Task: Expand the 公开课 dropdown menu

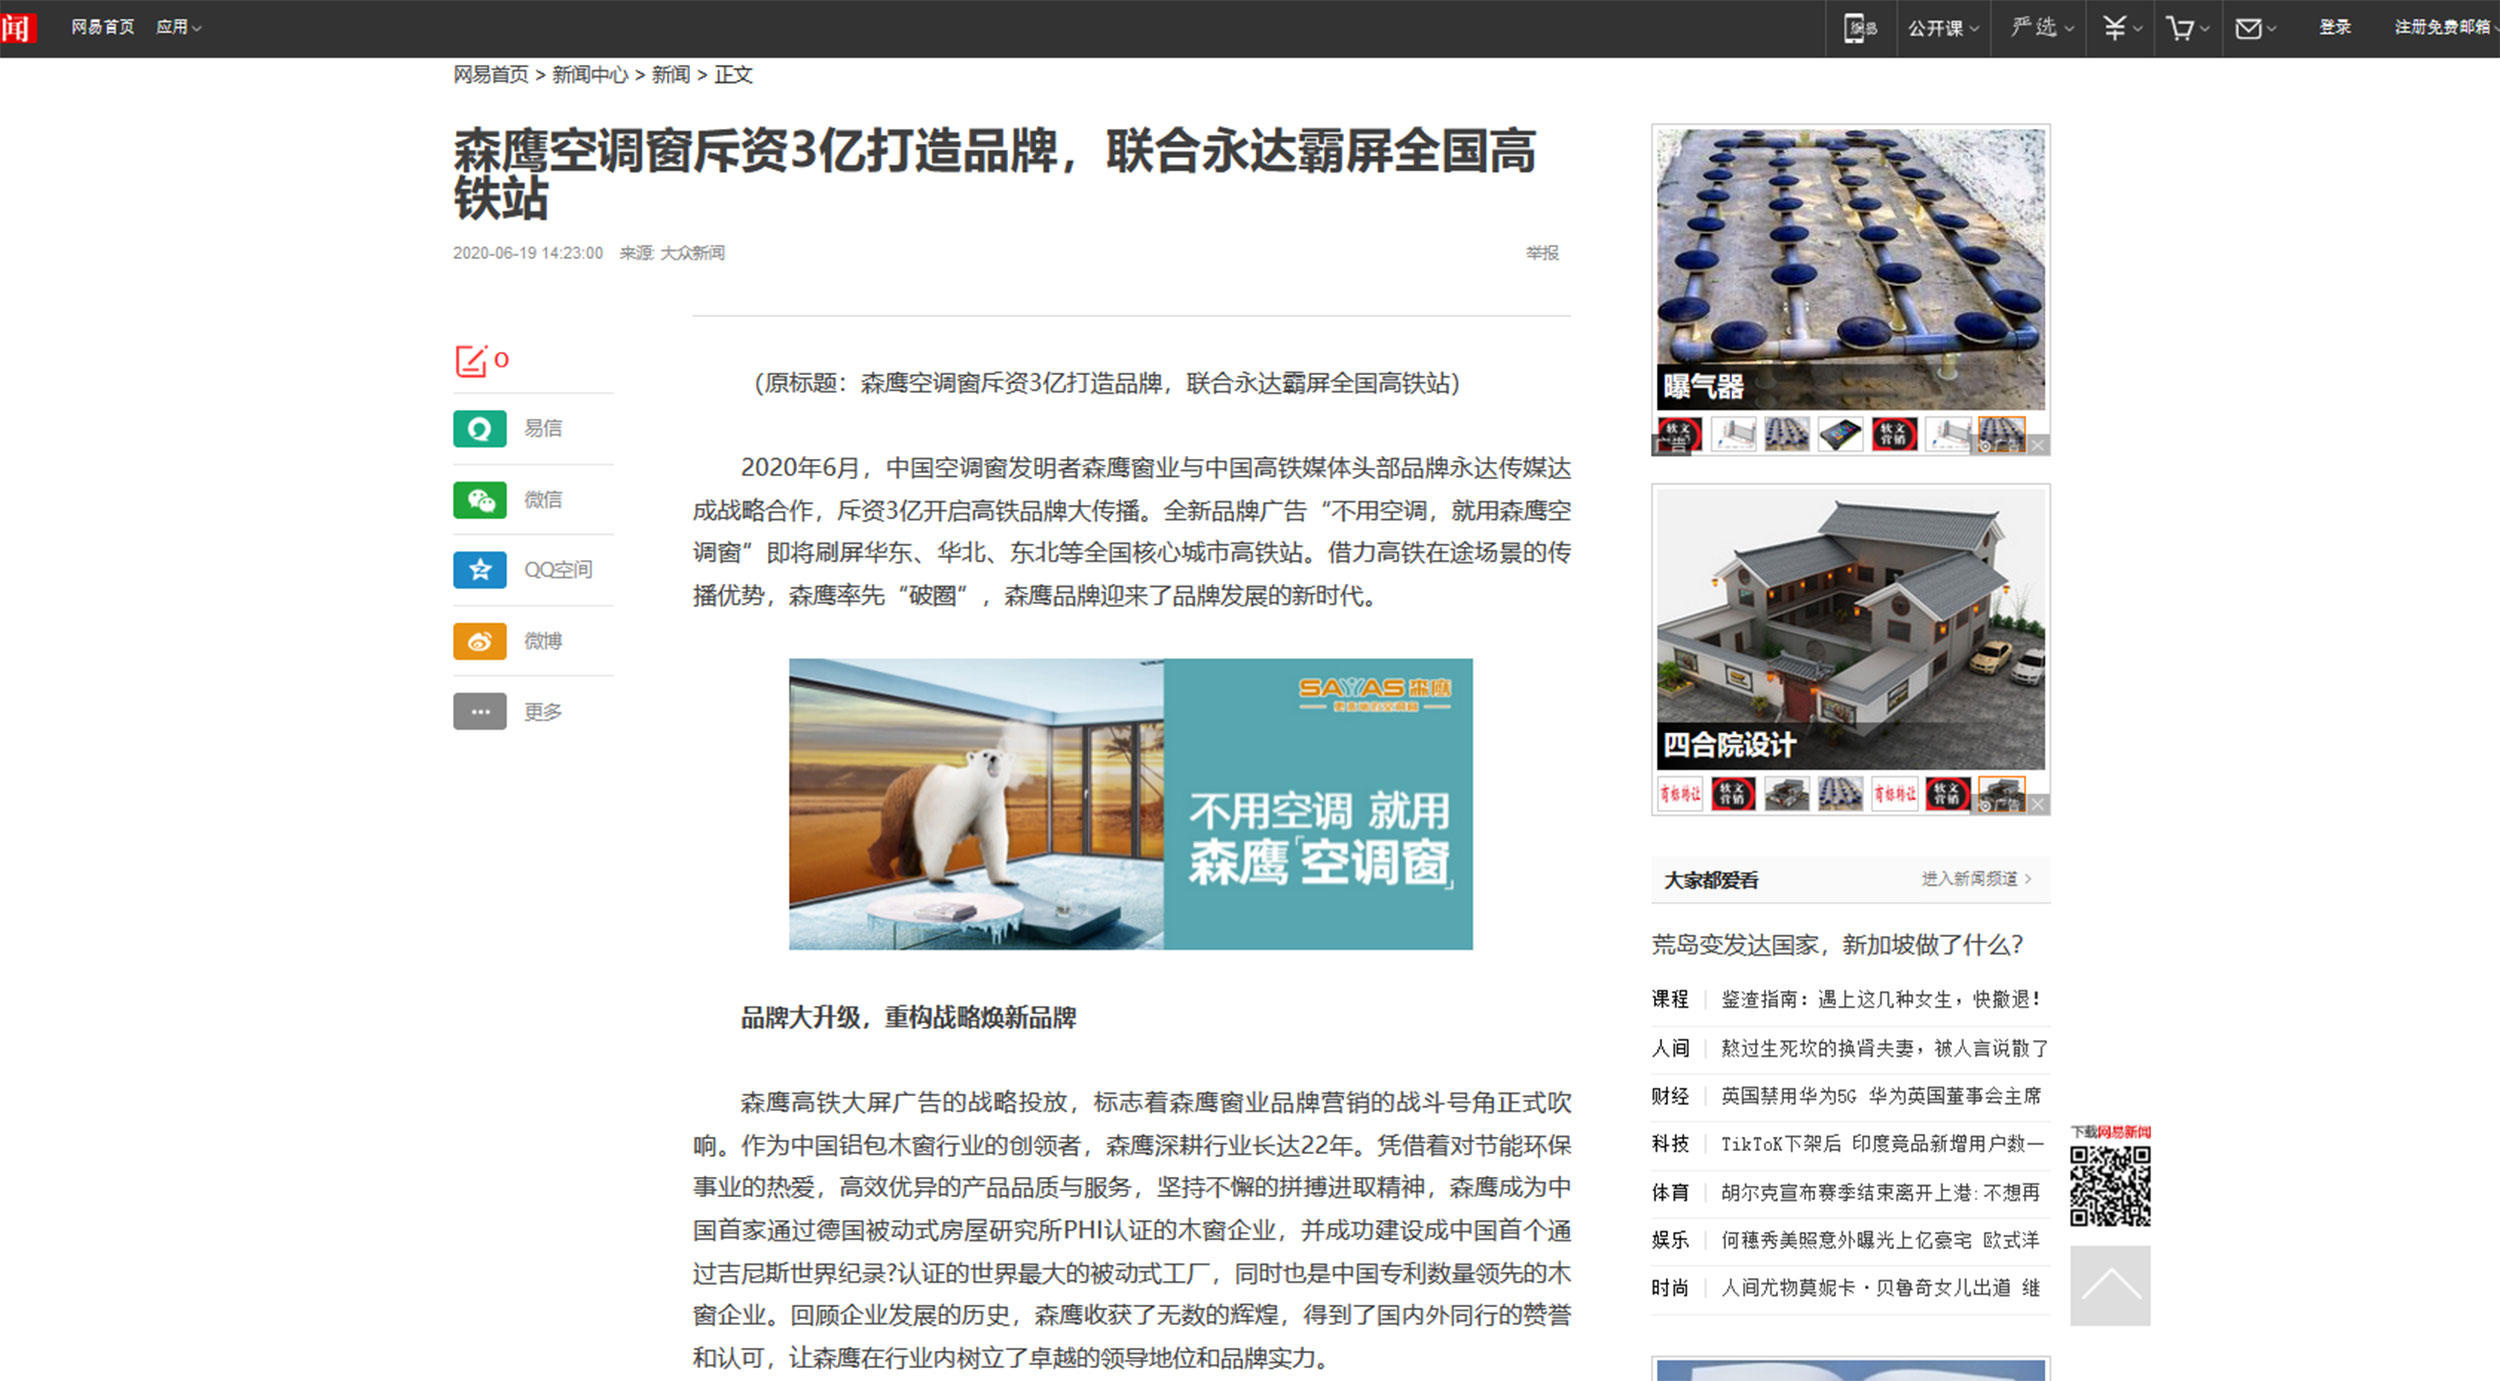Action: 1943,28
